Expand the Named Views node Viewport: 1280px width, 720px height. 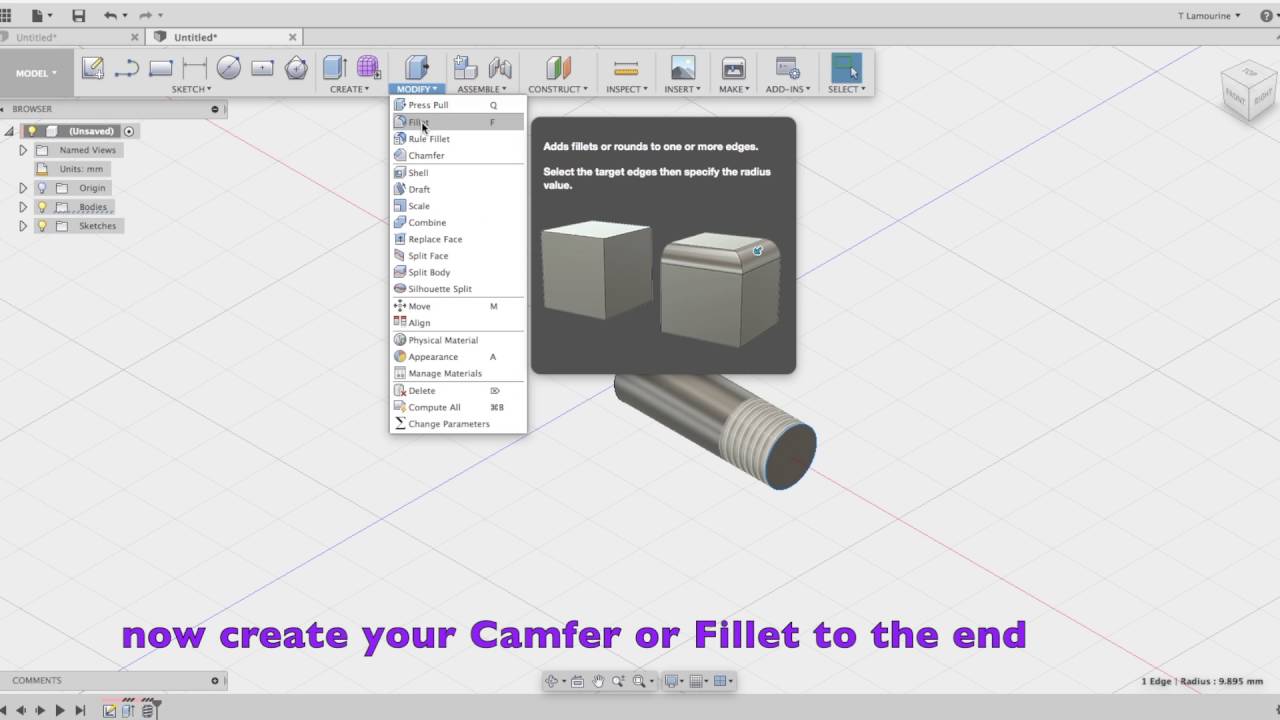(x=23, y=150)
